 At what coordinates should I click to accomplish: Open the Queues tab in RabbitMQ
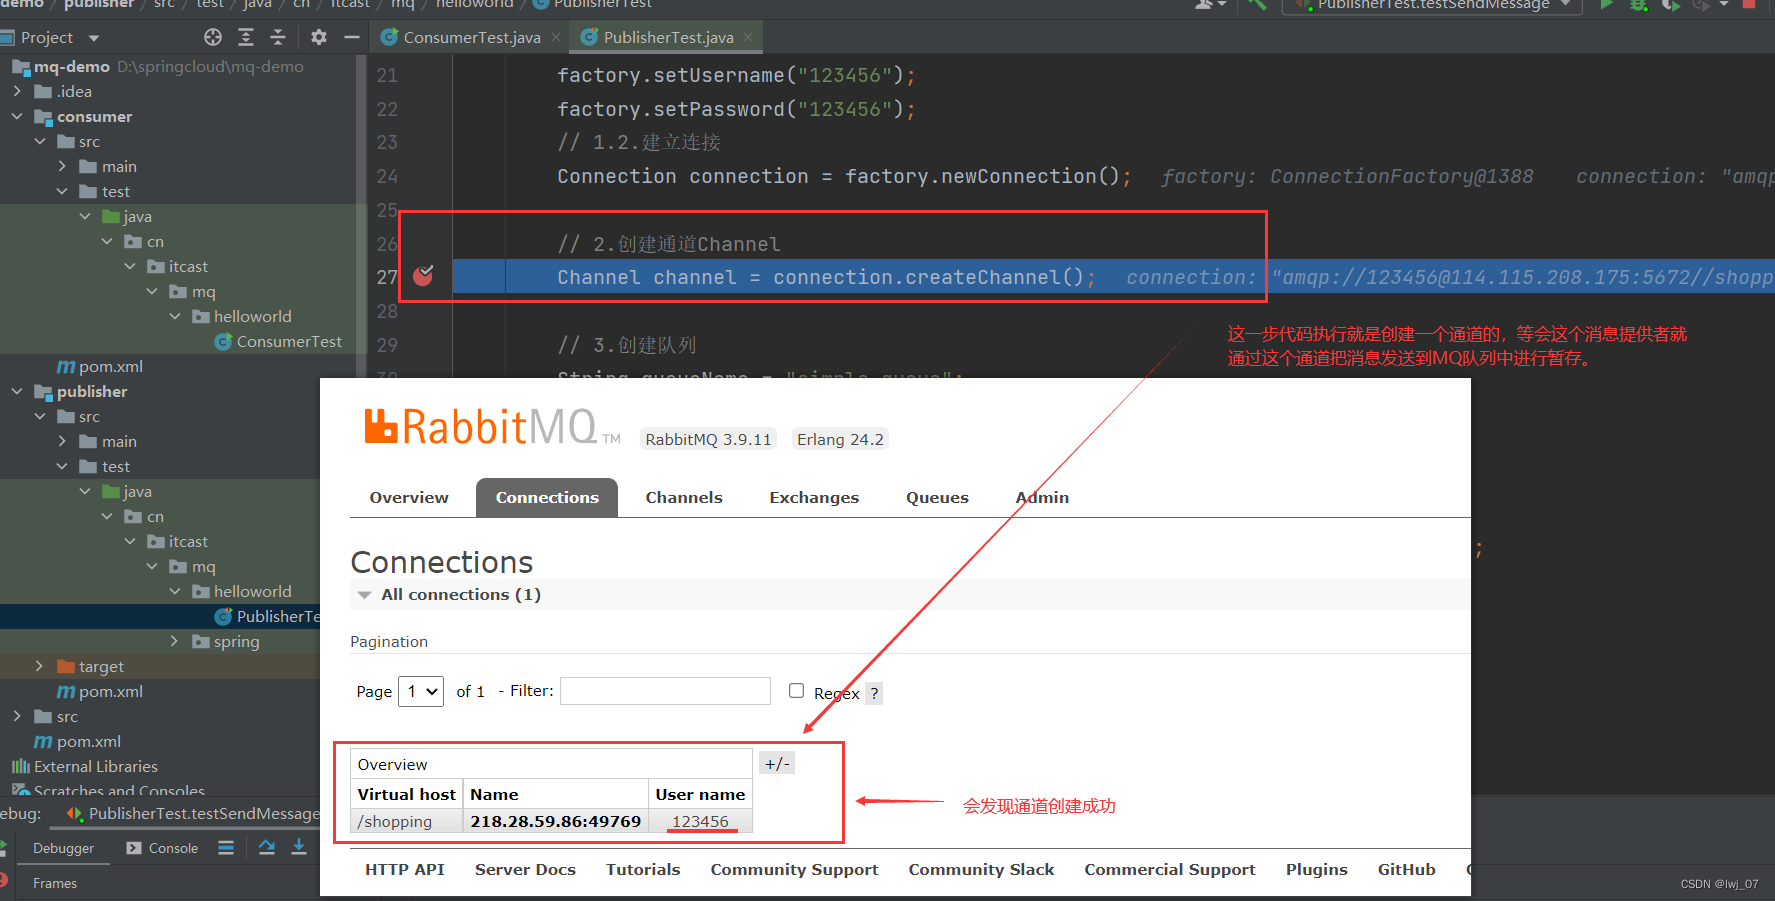(936, 497)
